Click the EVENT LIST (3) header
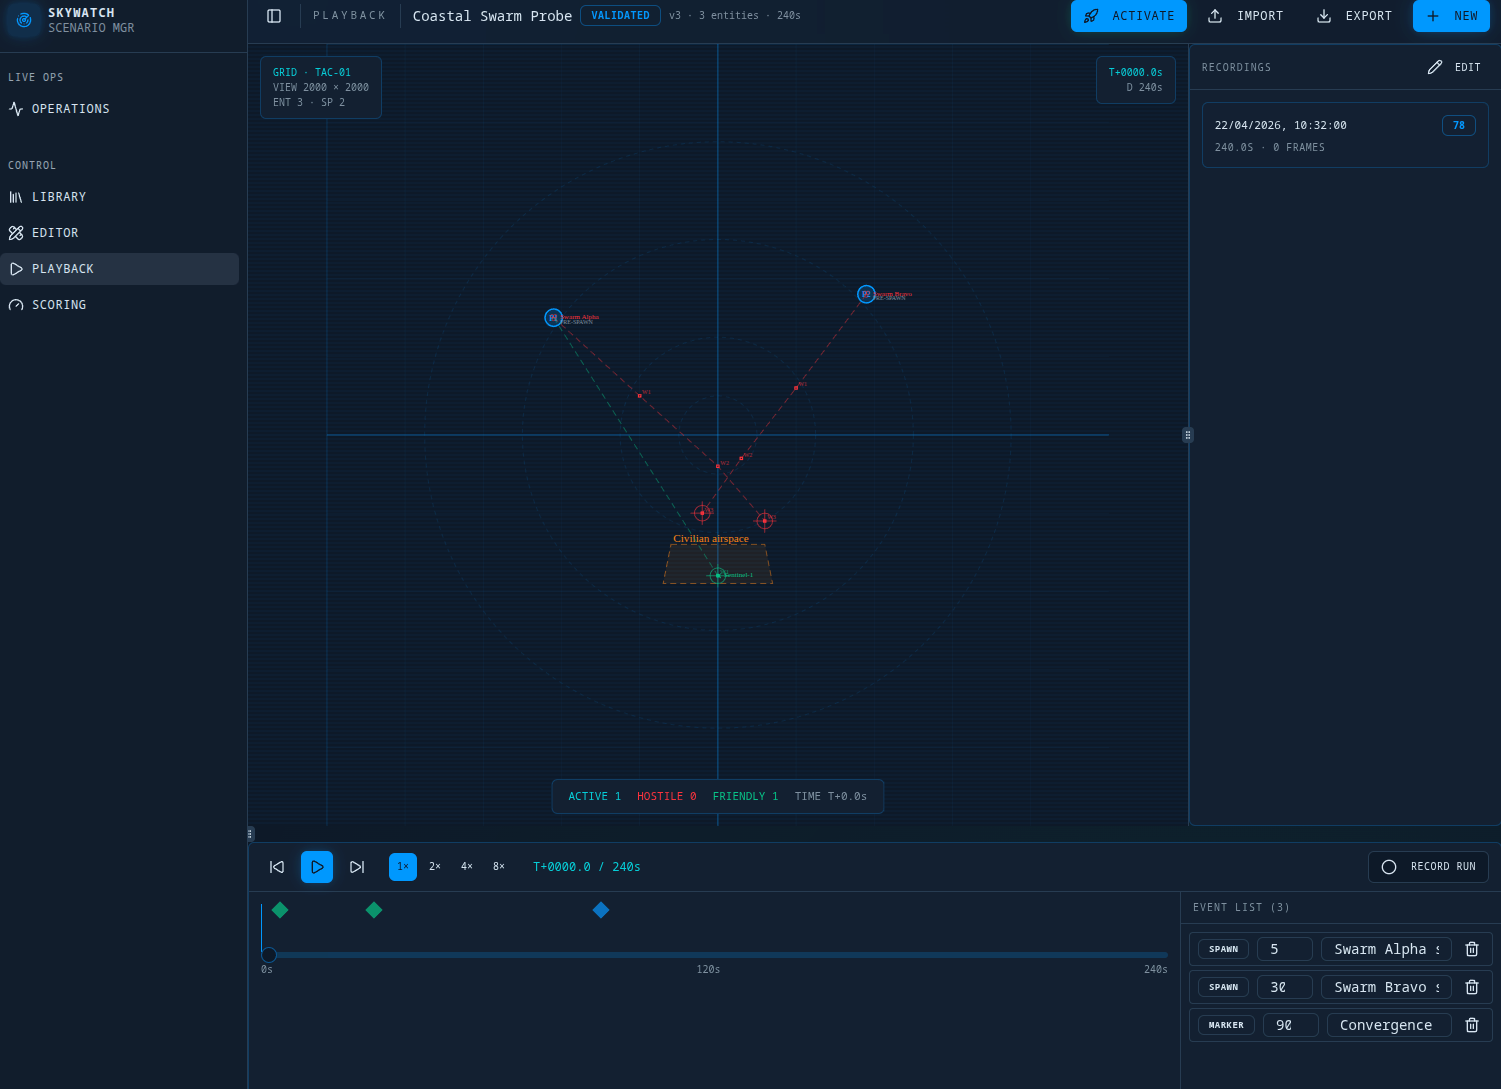Image resolution: width=1501 pixels, height=1089 pixels. click(x=1241, y=907)
